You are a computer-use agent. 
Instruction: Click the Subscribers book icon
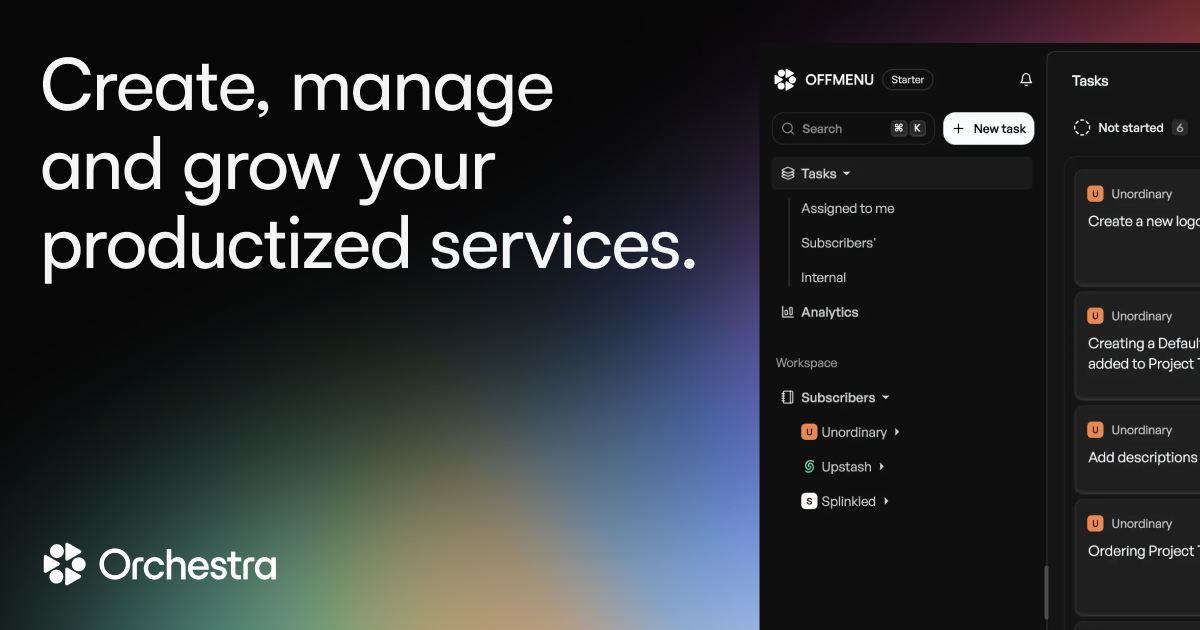pos(787,397)
